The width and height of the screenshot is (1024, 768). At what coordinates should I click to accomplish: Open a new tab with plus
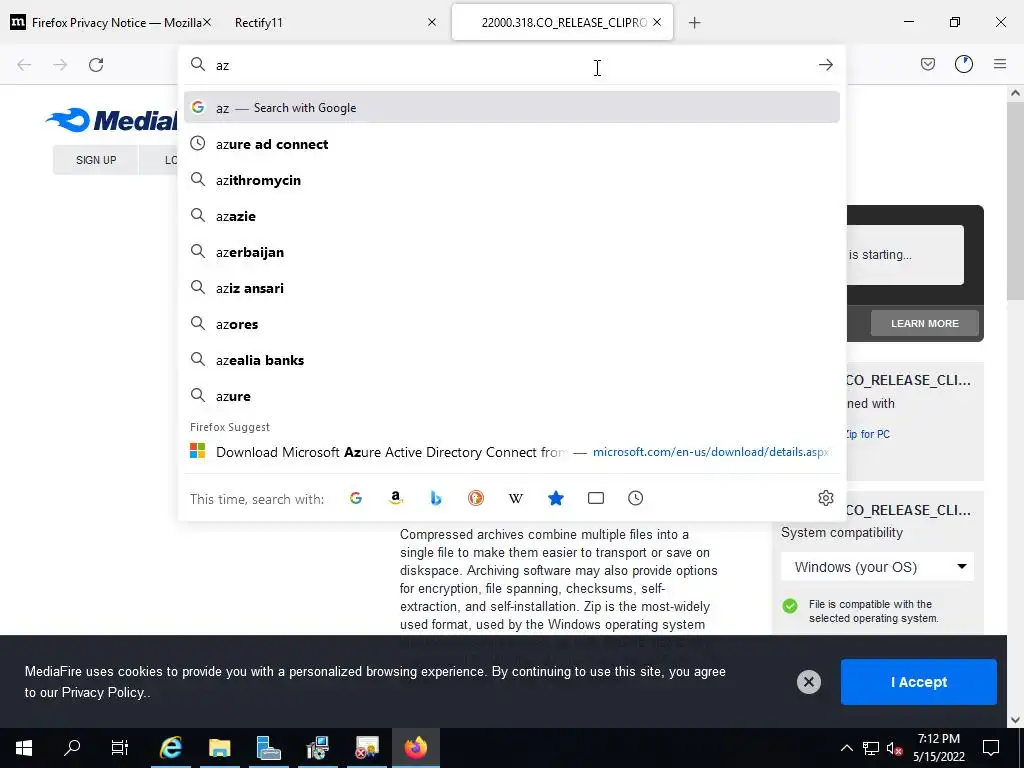[694, 23]
